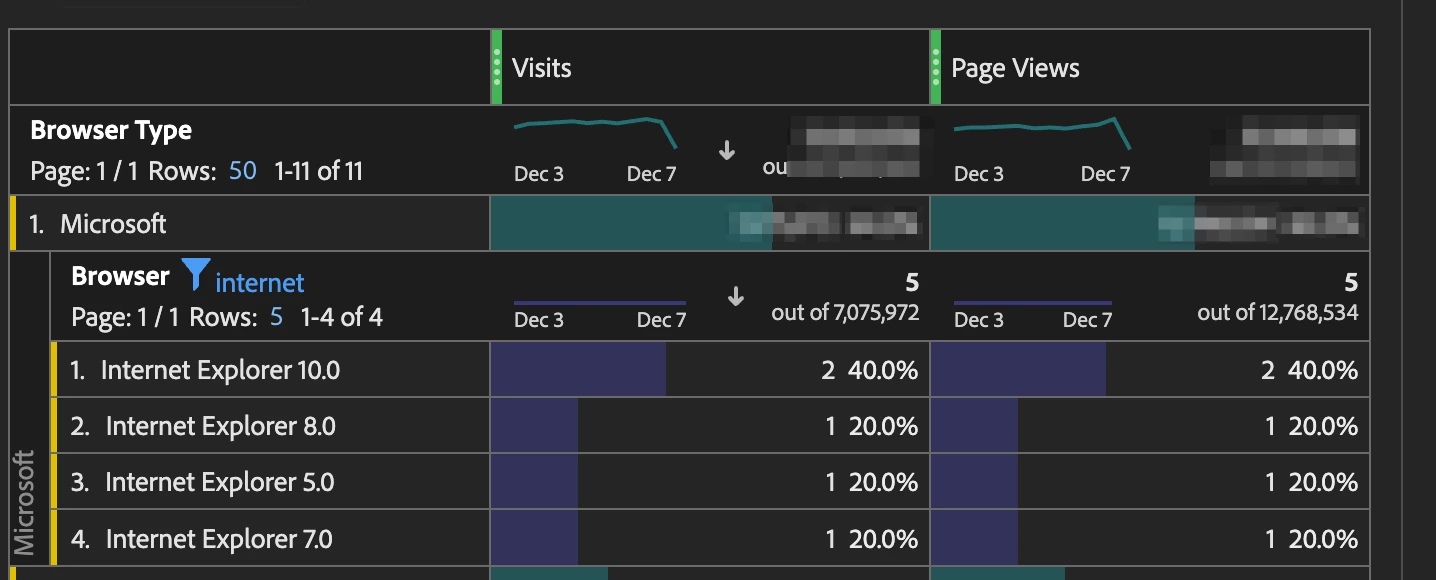Click the sort arrow in Browser Type Visits column
The image size is (1436, 580).
(x=727, y=150)
